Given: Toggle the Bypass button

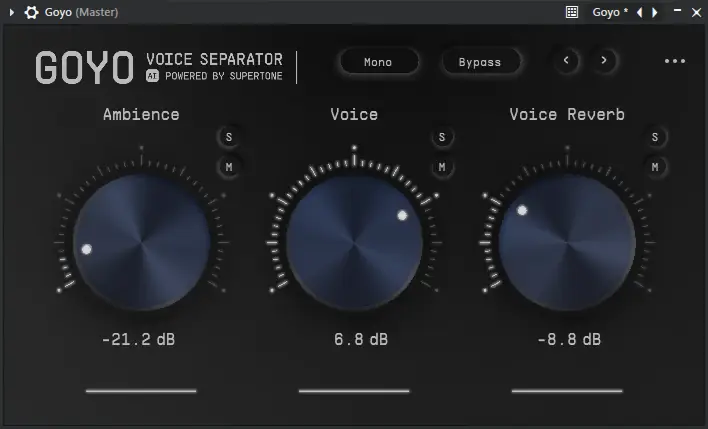Looking at the screenshot, I should pyautogui.click(x=480, y=62).
